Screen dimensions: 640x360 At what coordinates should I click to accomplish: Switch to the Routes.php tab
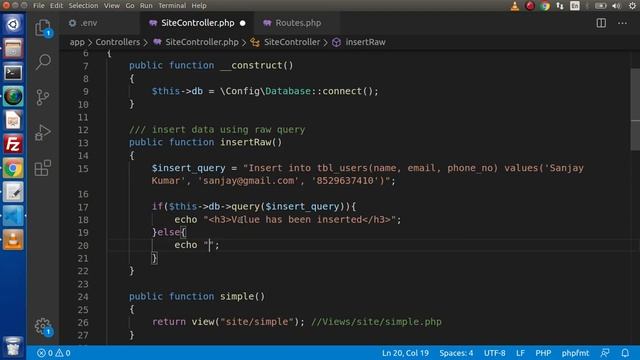pyautogui.click(x=297, y=23)
